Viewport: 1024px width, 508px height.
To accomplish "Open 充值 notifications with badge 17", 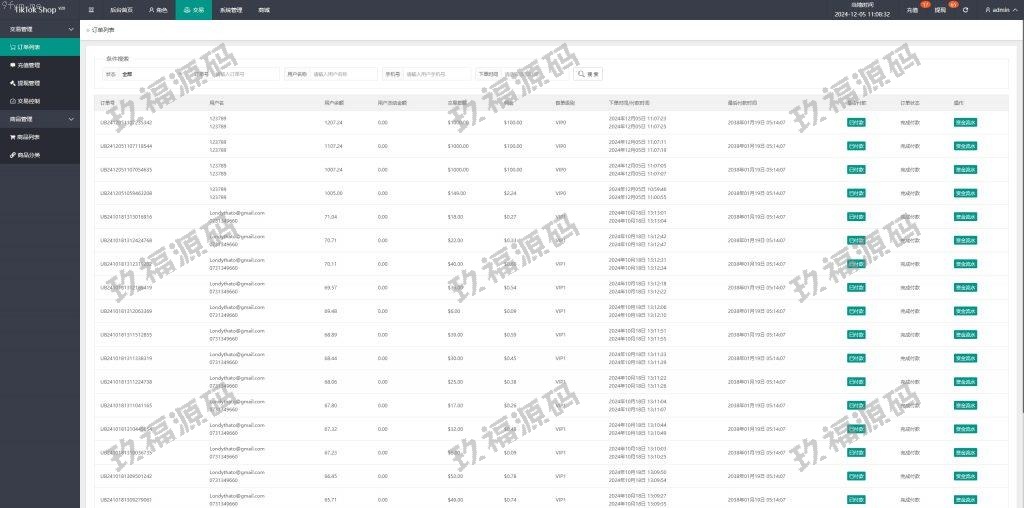I will click(x=912, y=10).
